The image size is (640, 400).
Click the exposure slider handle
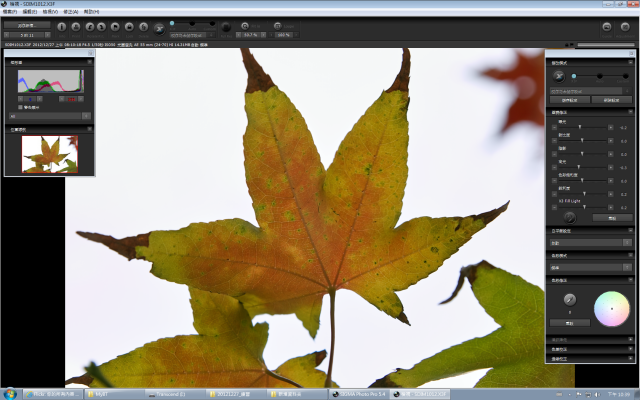(x=580, y=127)
